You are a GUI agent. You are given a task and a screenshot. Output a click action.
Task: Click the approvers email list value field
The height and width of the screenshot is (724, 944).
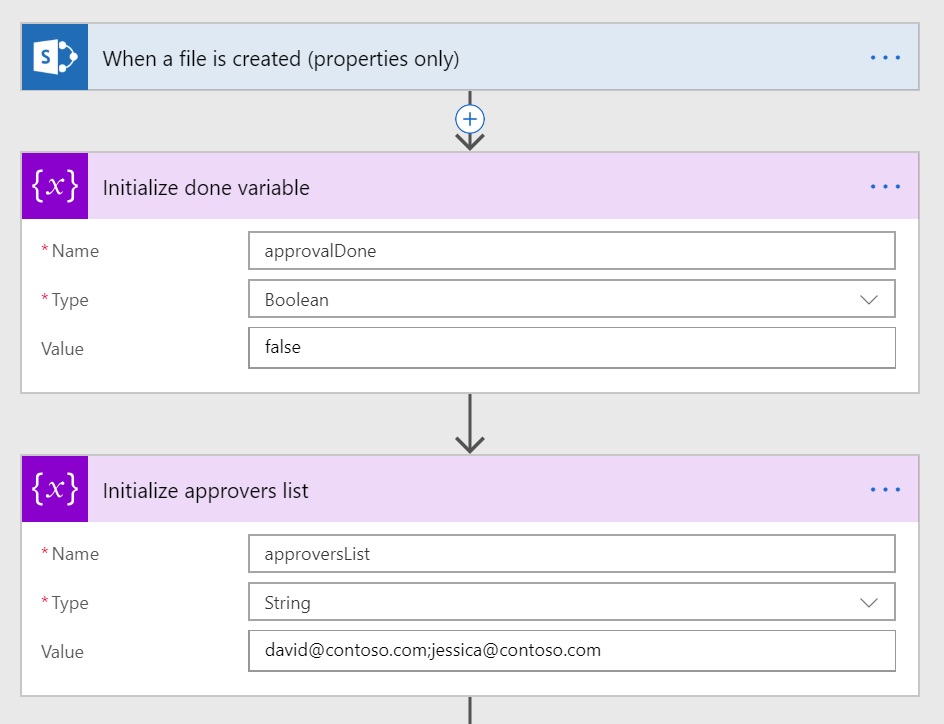pyautogui.click(x=571, y=650)
